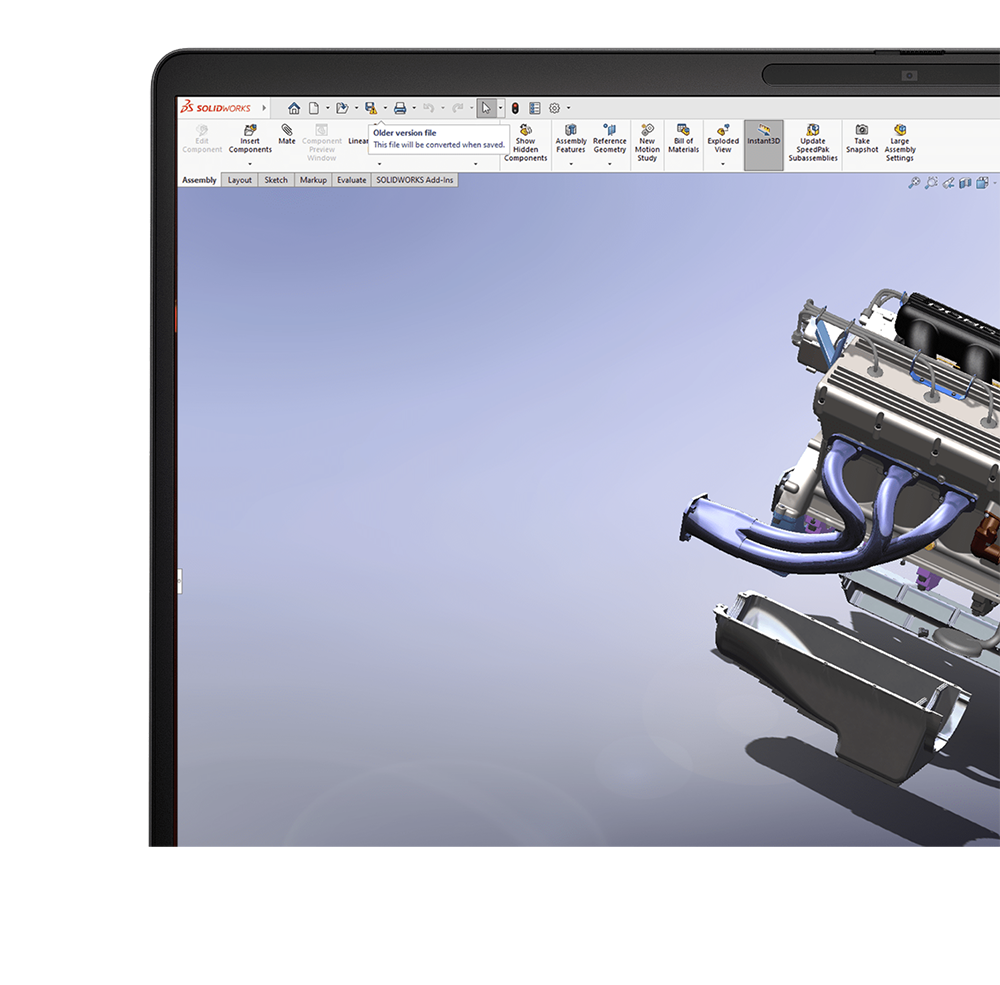The width and height of the screenshot is (1000, 985).
Task: Click the Print icon
Action: coord(400,108)
